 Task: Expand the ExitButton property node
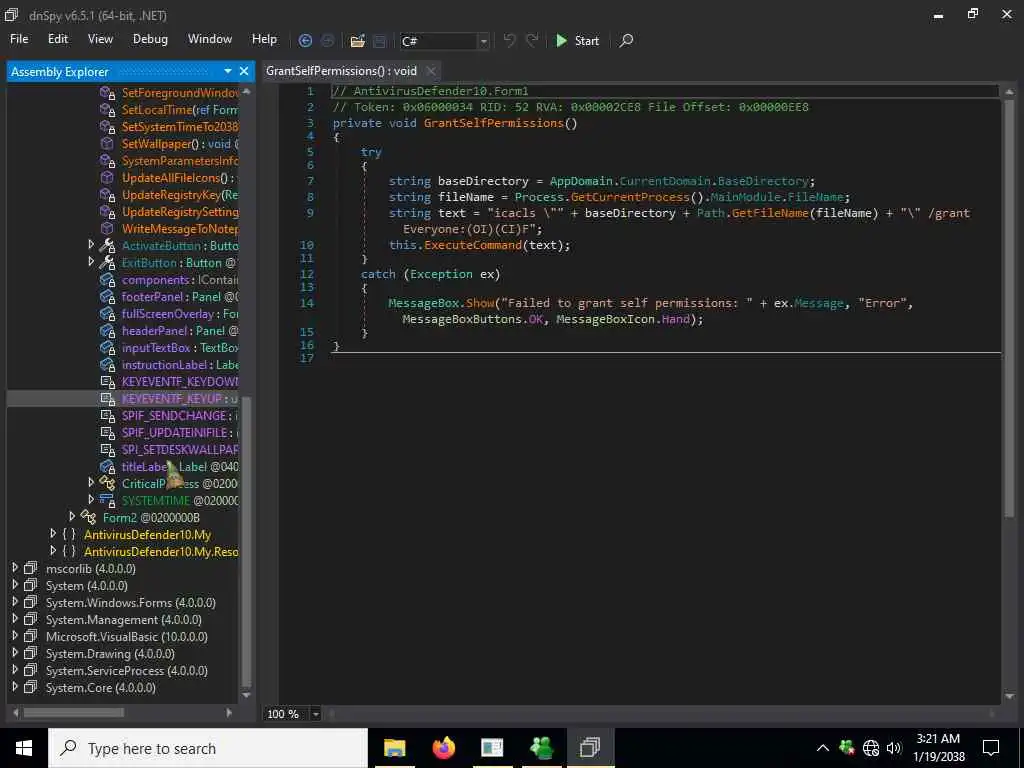coord(91,261)
